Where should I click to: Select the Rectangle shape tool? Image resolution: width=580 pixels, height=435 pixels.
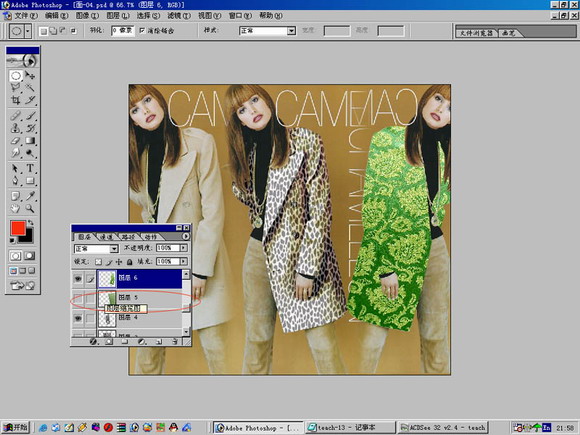(x=30, y=181)
